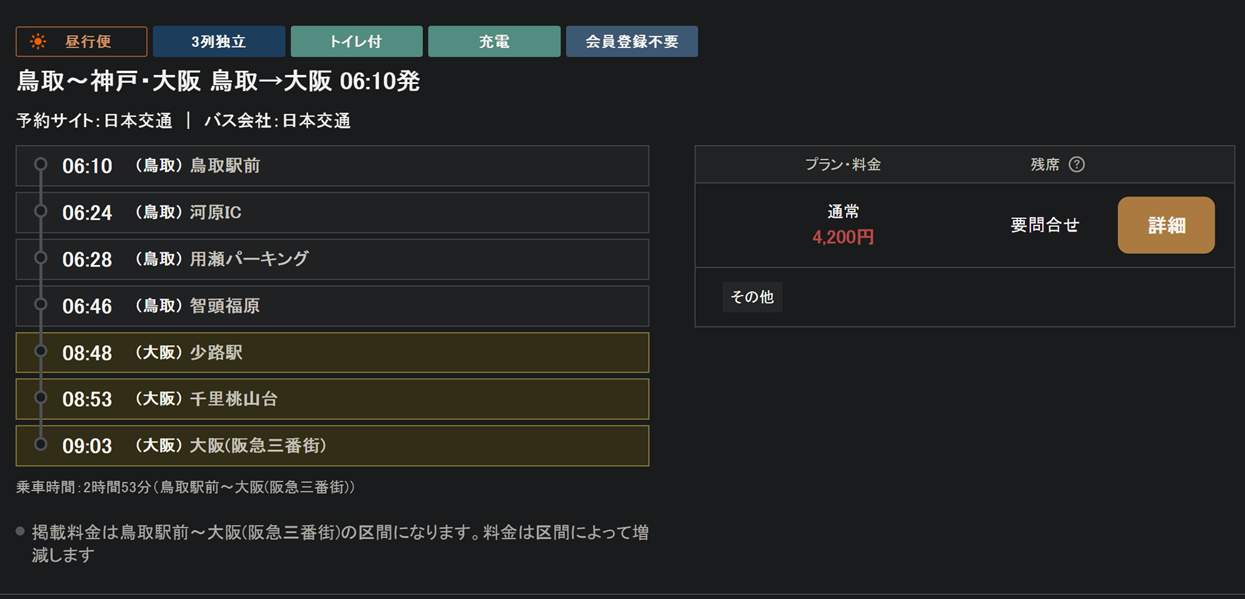Click the 3列独立 seat tag

pos(219,42)
